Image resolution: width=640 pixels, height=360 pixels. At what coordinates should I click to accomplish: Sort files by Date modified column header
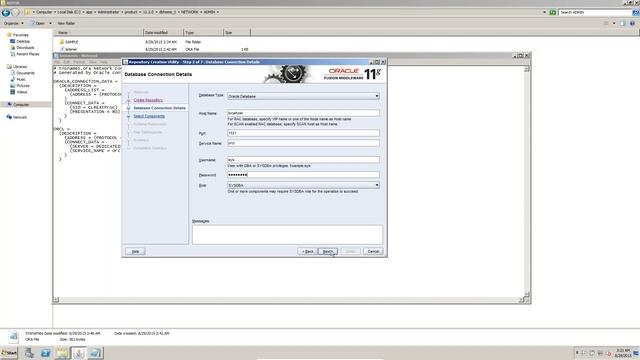point(163,32)
